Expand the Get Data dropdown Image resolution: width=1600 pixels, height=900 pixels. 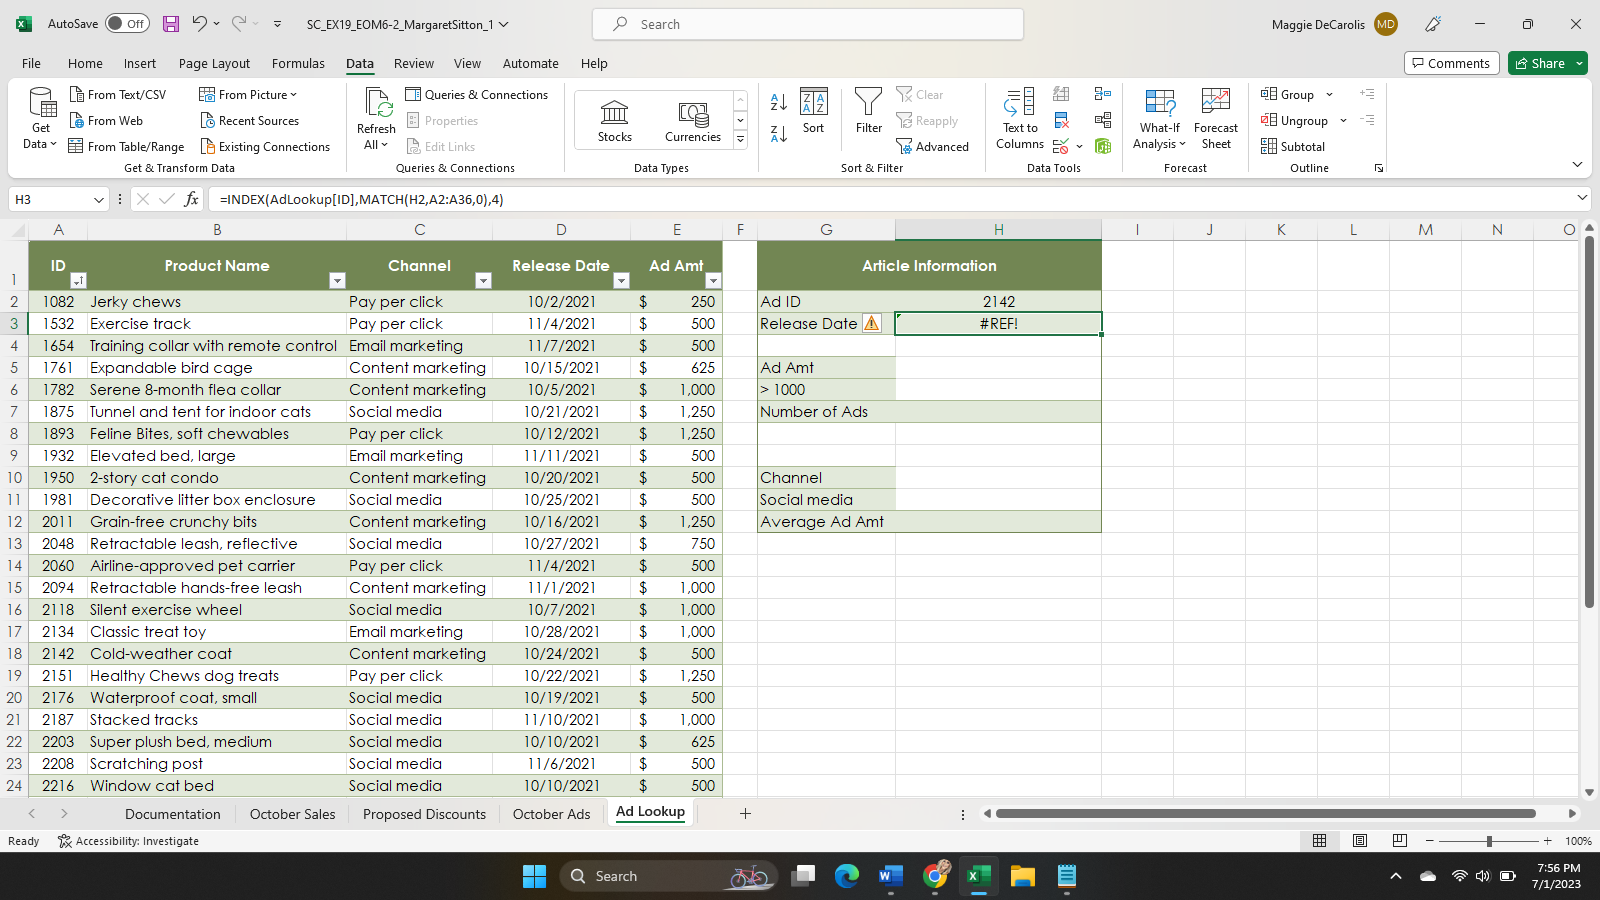(40, 118)
